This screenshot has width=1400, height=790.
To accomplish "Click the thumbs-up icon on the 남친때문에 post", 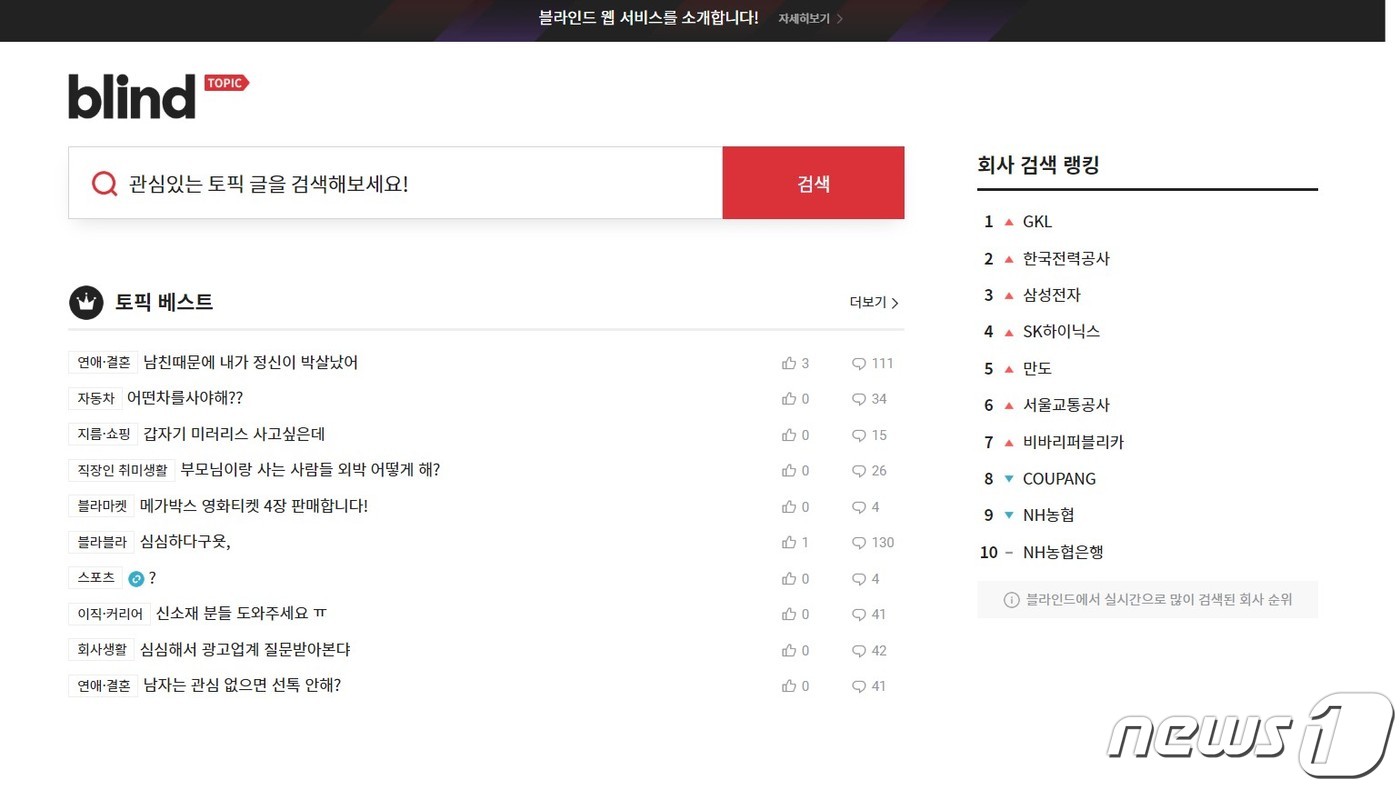I will (789, 363).
